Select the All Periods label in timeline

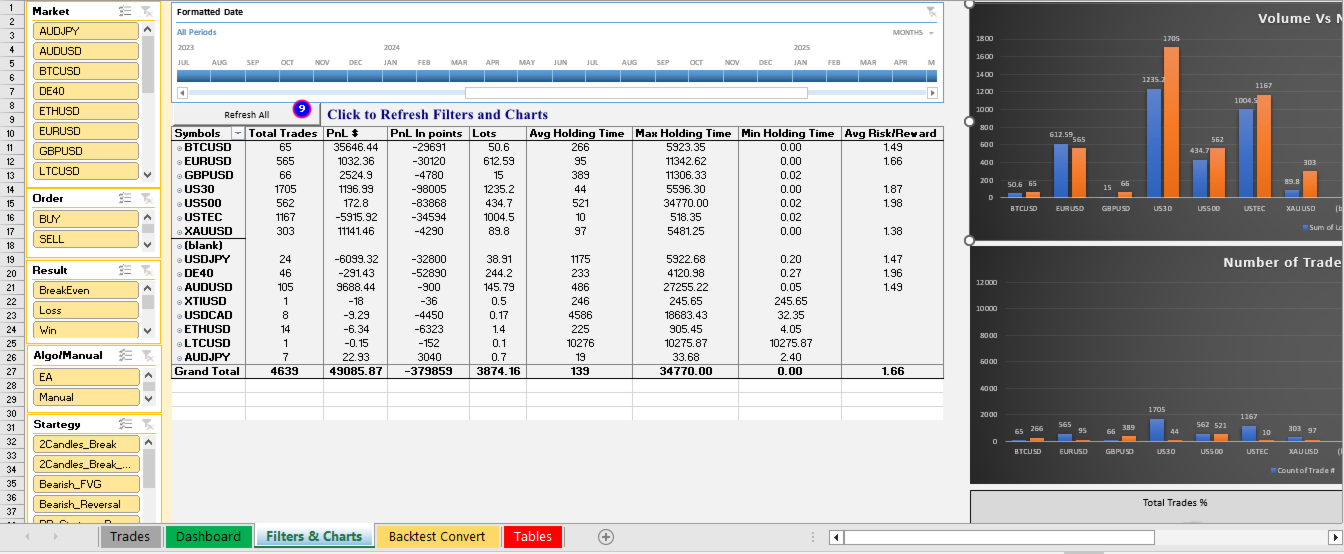pos(196,33)
